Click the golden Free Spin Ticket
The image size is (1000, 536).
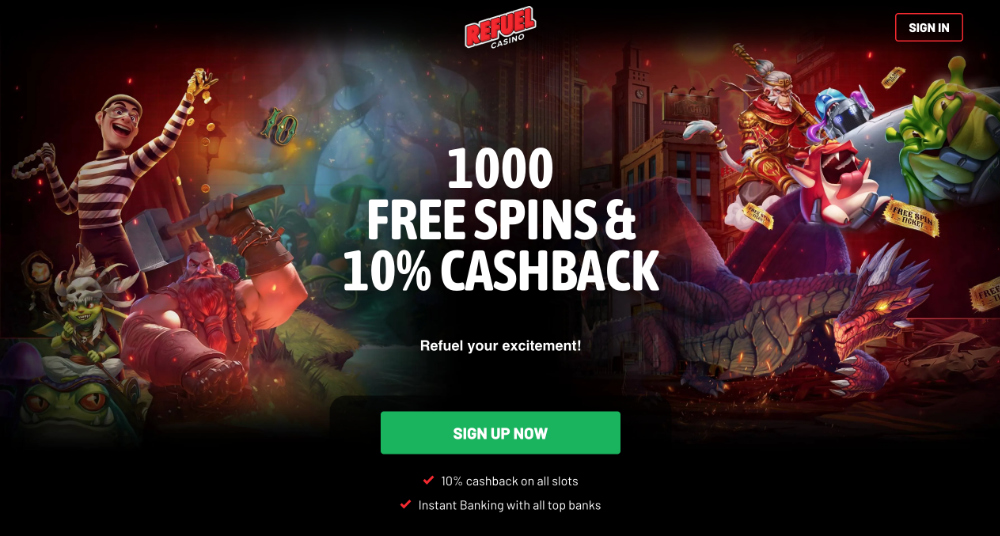tap(911, 218)
